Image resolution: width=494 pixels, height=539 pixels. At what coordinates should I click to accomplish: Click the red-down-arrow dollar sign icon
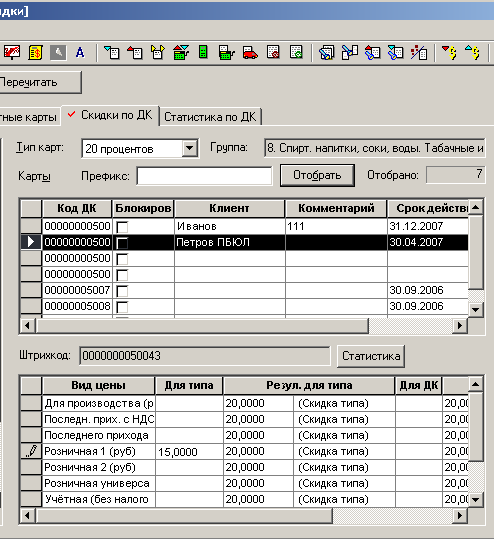(x=449, y=53)
